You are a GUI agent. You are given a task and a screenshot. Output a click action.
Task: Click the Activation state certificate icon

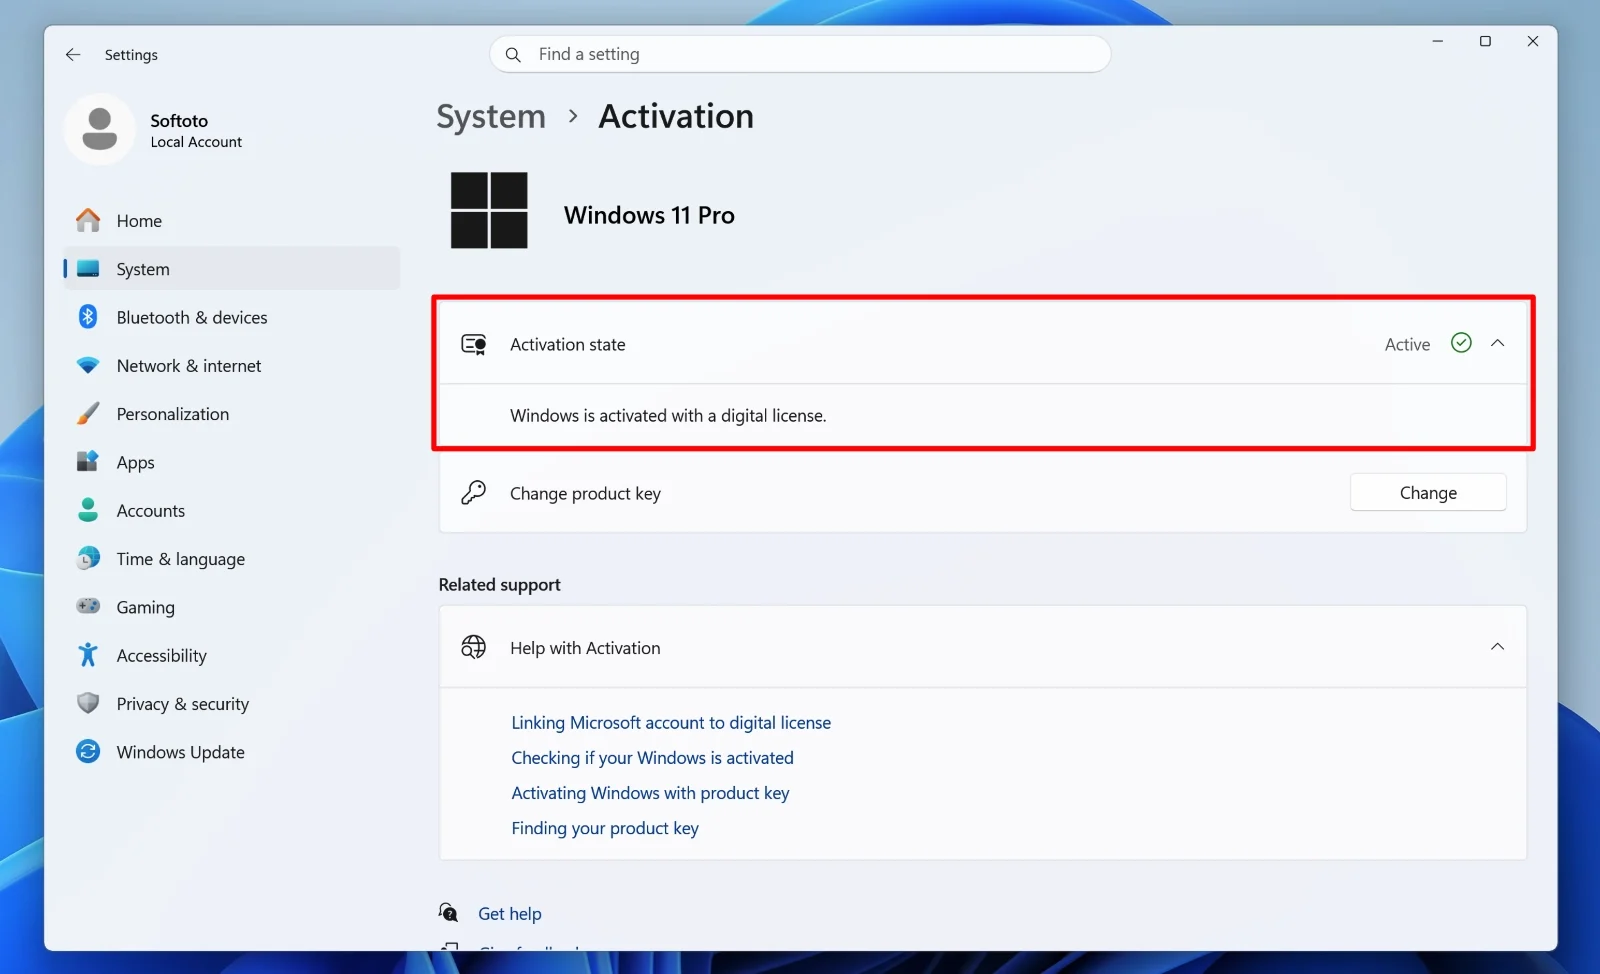coord(474,345)
